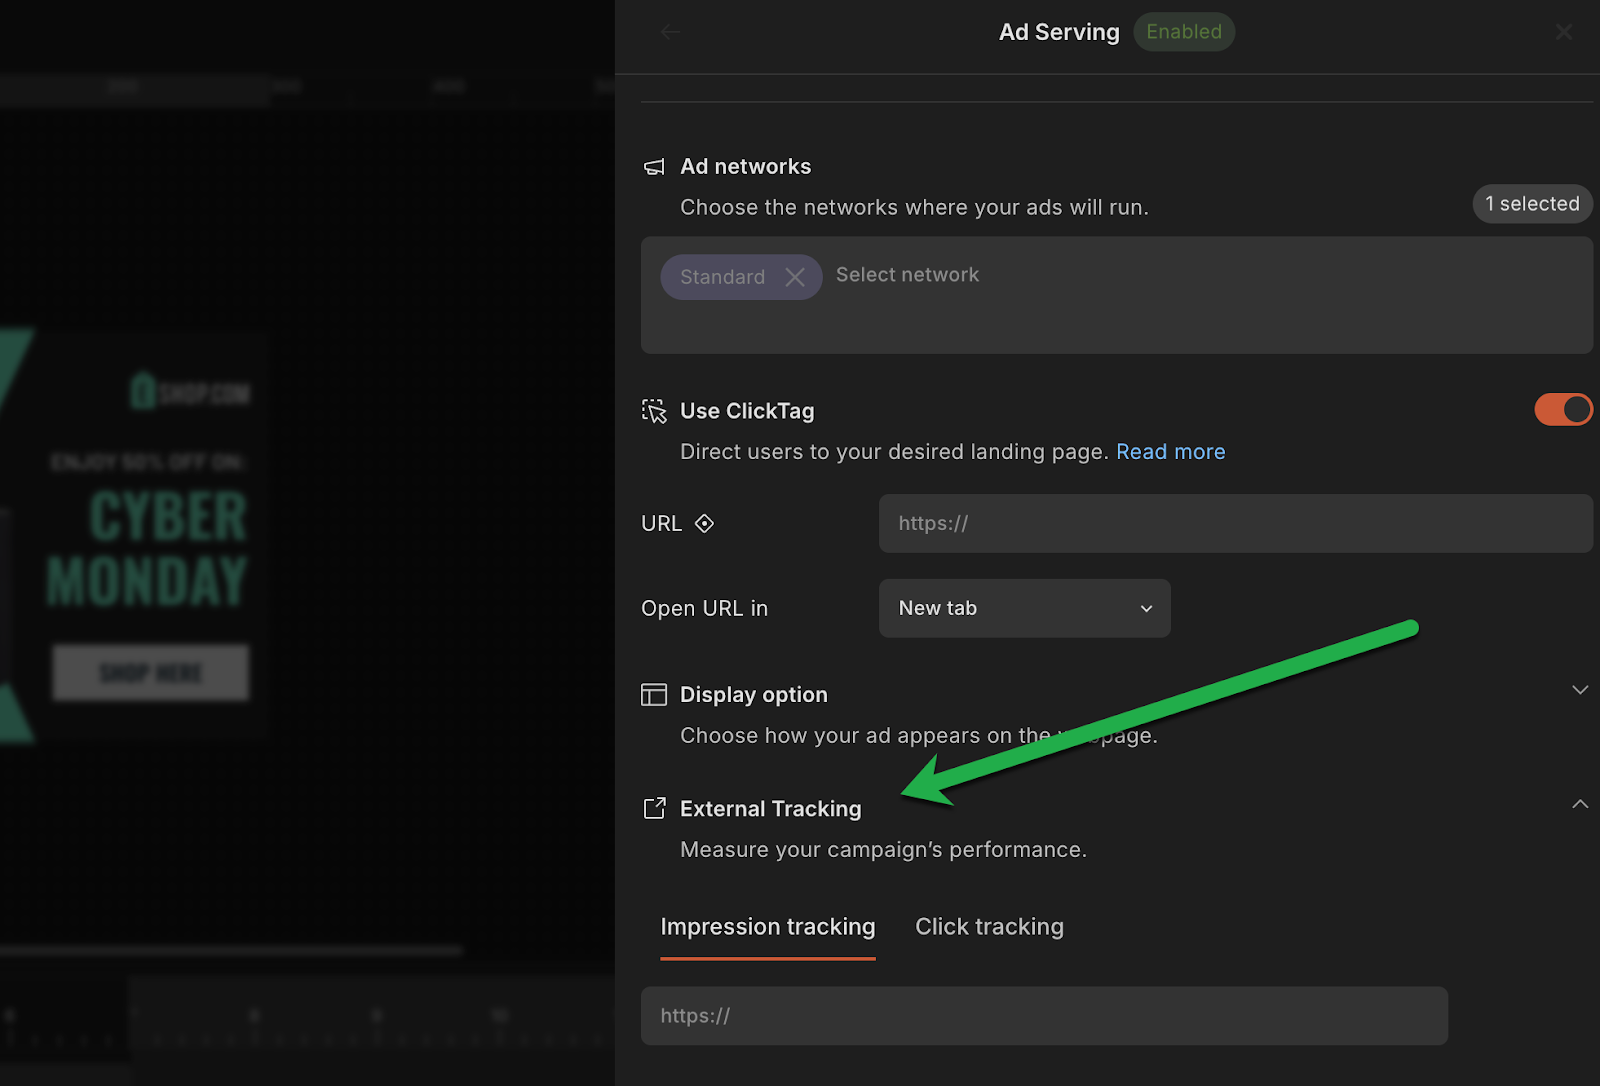Remove the Standard network tag
1600x1086 pixels.
[x=795, y=277]
